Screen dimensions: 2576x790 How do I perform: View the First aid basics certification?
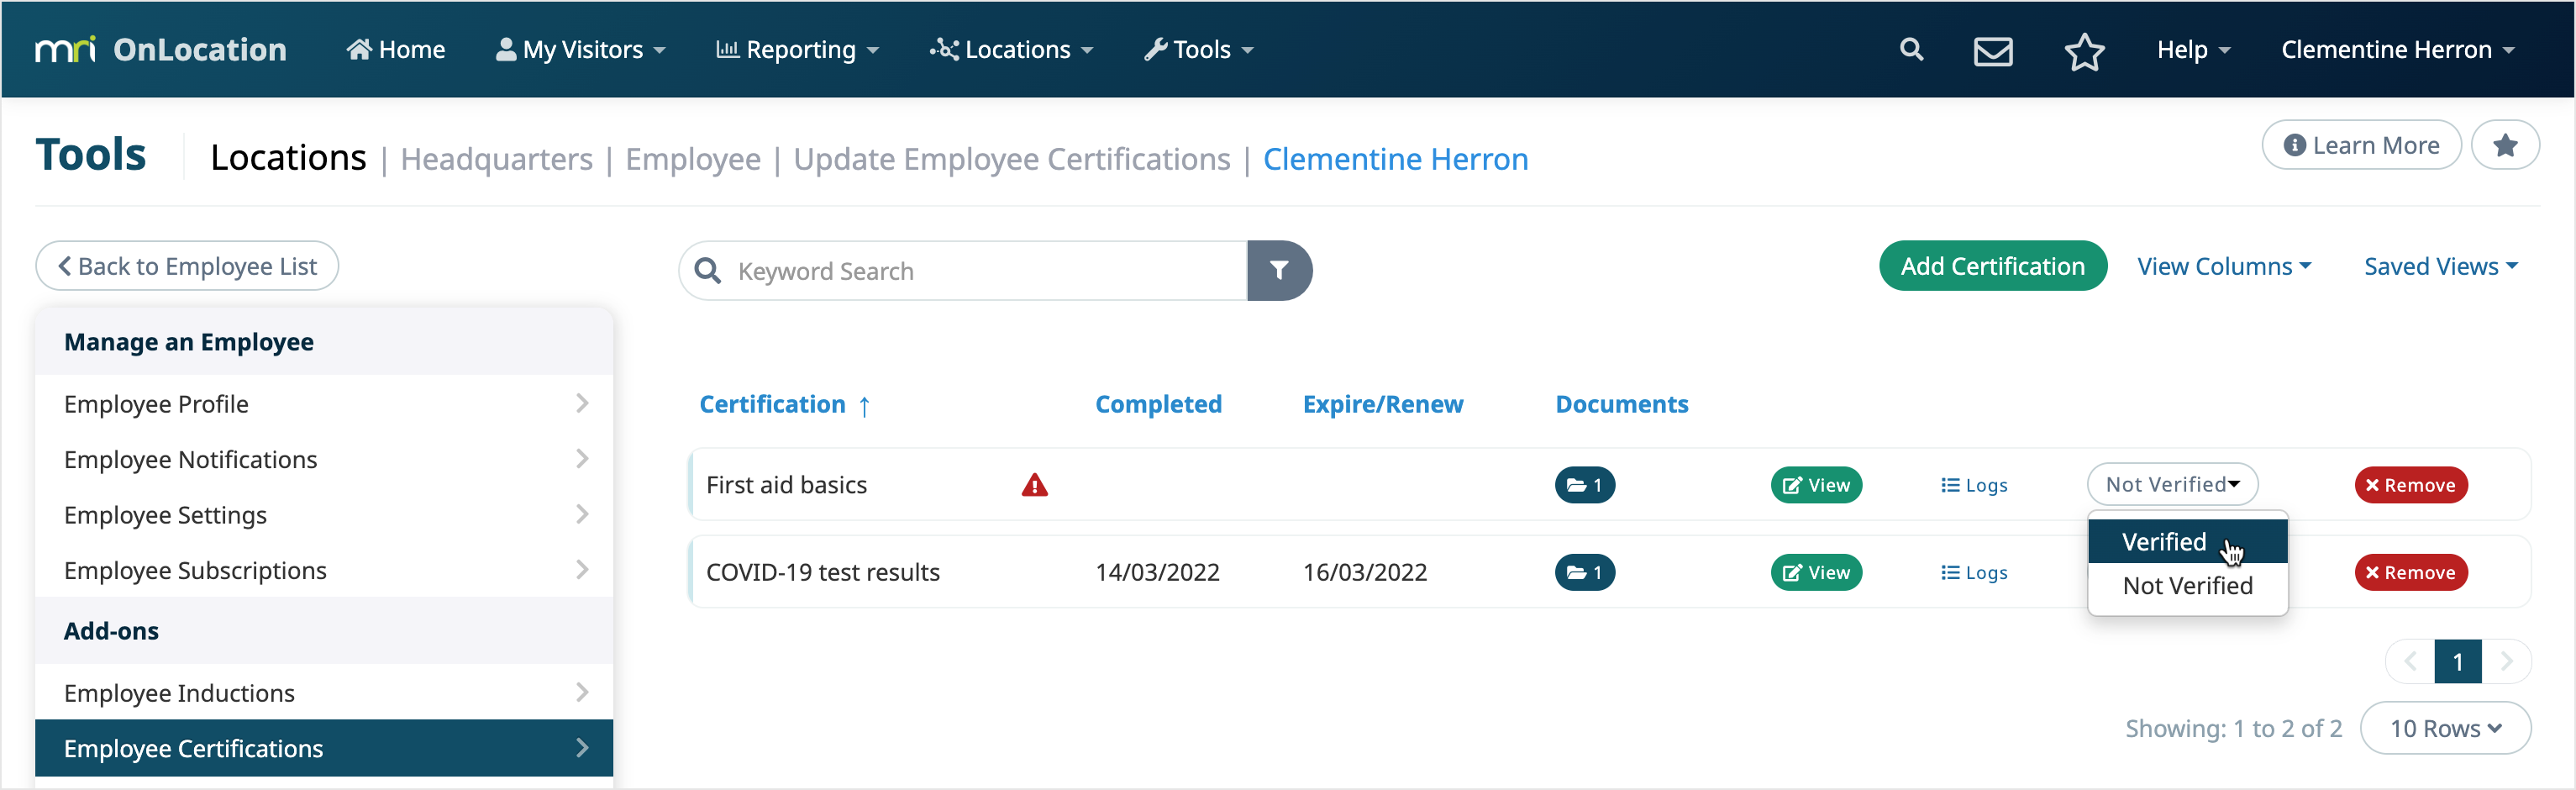click(x=1816, y=485)
